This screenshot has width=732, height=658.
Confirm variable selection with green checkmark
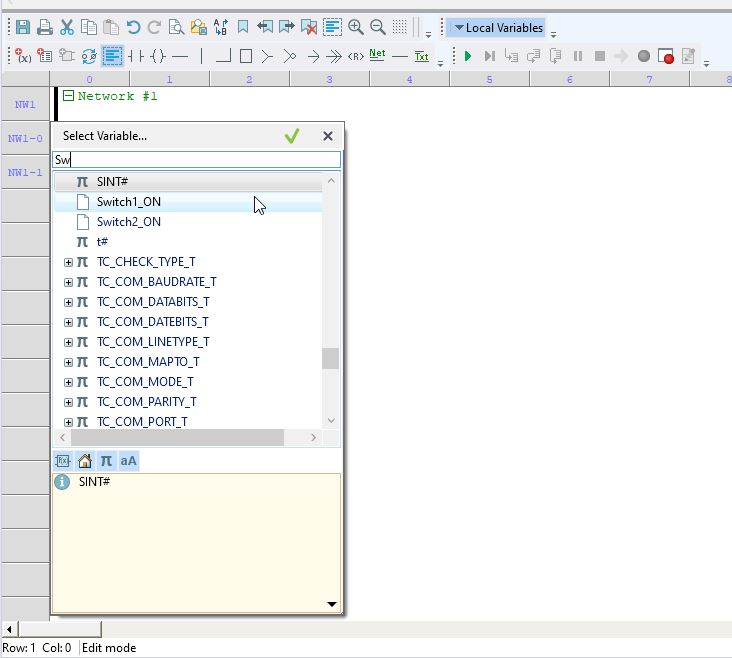pyautogui.click(x=292, y=136)
